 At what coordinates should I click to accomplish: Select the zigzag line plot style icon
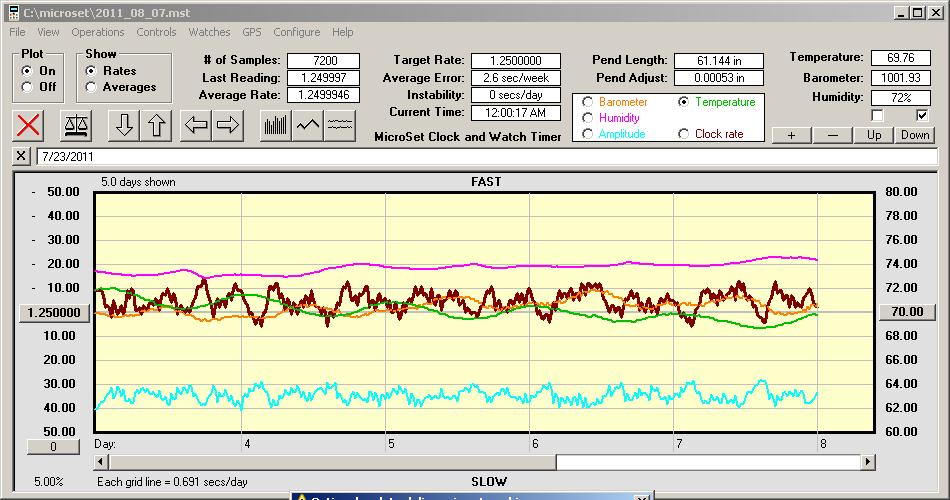pos(308,125)
